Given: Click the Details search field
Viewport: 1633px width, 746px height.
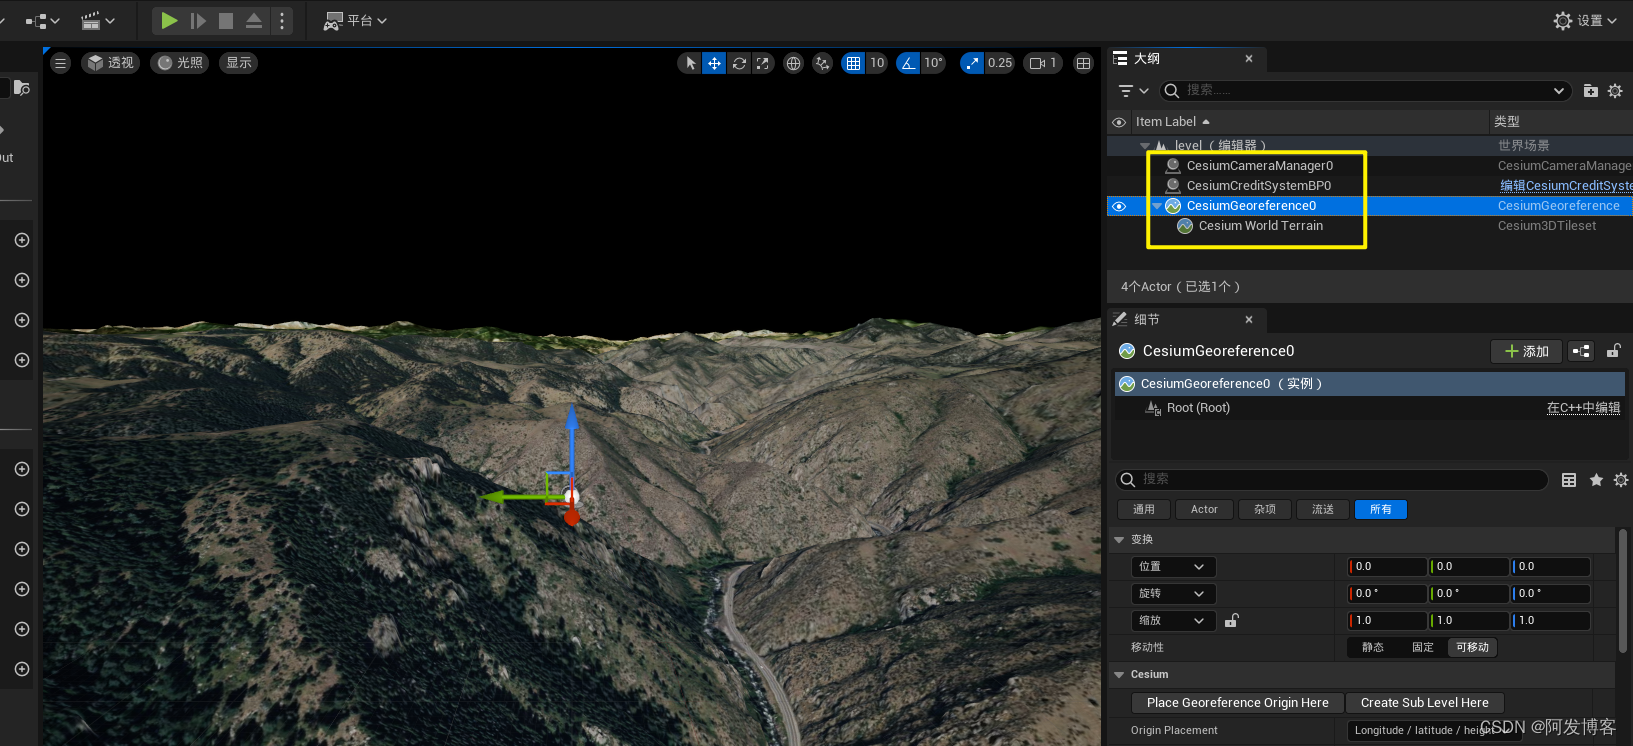Looking at the screenshot, I should pos(1332,480).
